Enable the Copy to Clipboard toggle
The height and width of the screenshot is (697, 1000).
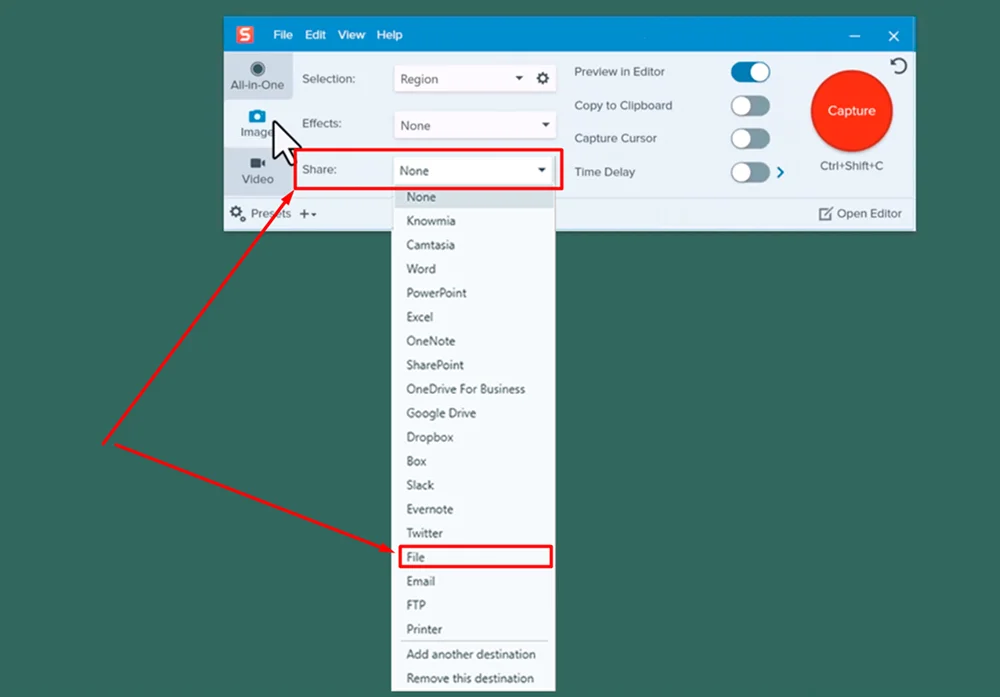750,106
